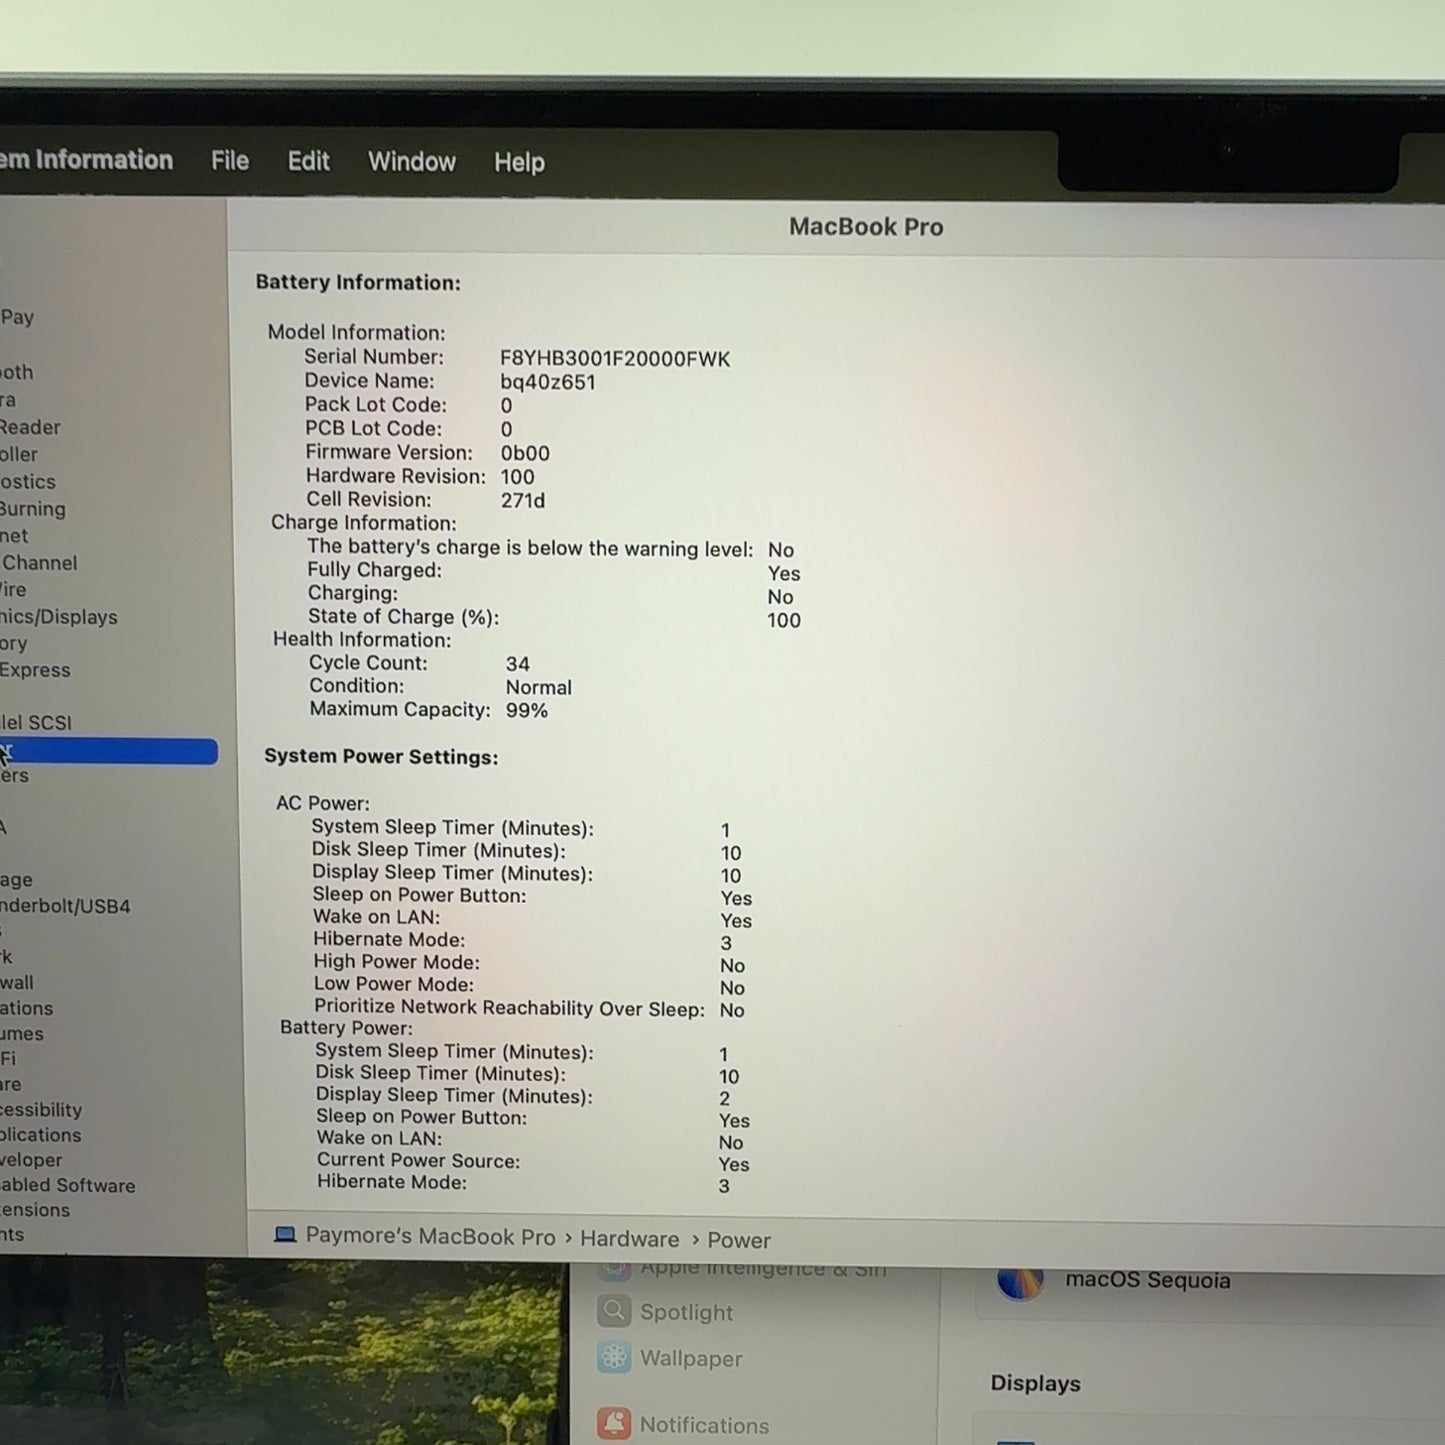Select the Thunderbolt/USB4 sidebar item
This screenshot has height=1445, width=1445.
[x=65, y=906]
